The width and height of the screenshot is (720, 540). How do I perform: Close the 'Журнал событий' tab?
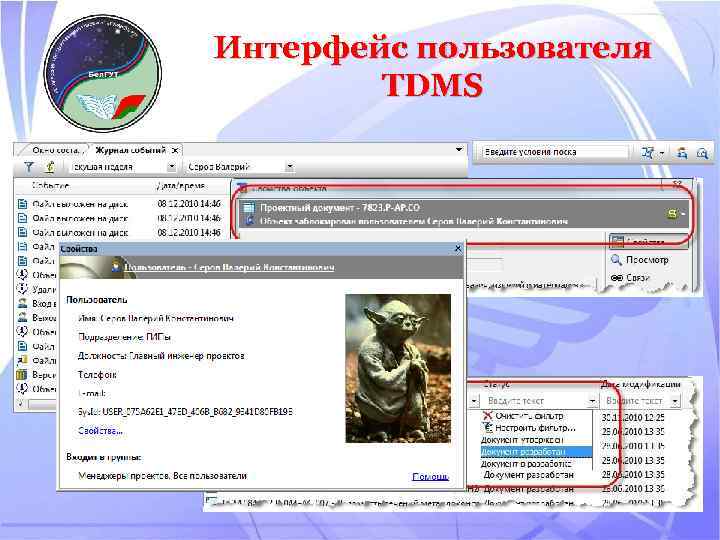click(175, 150)
